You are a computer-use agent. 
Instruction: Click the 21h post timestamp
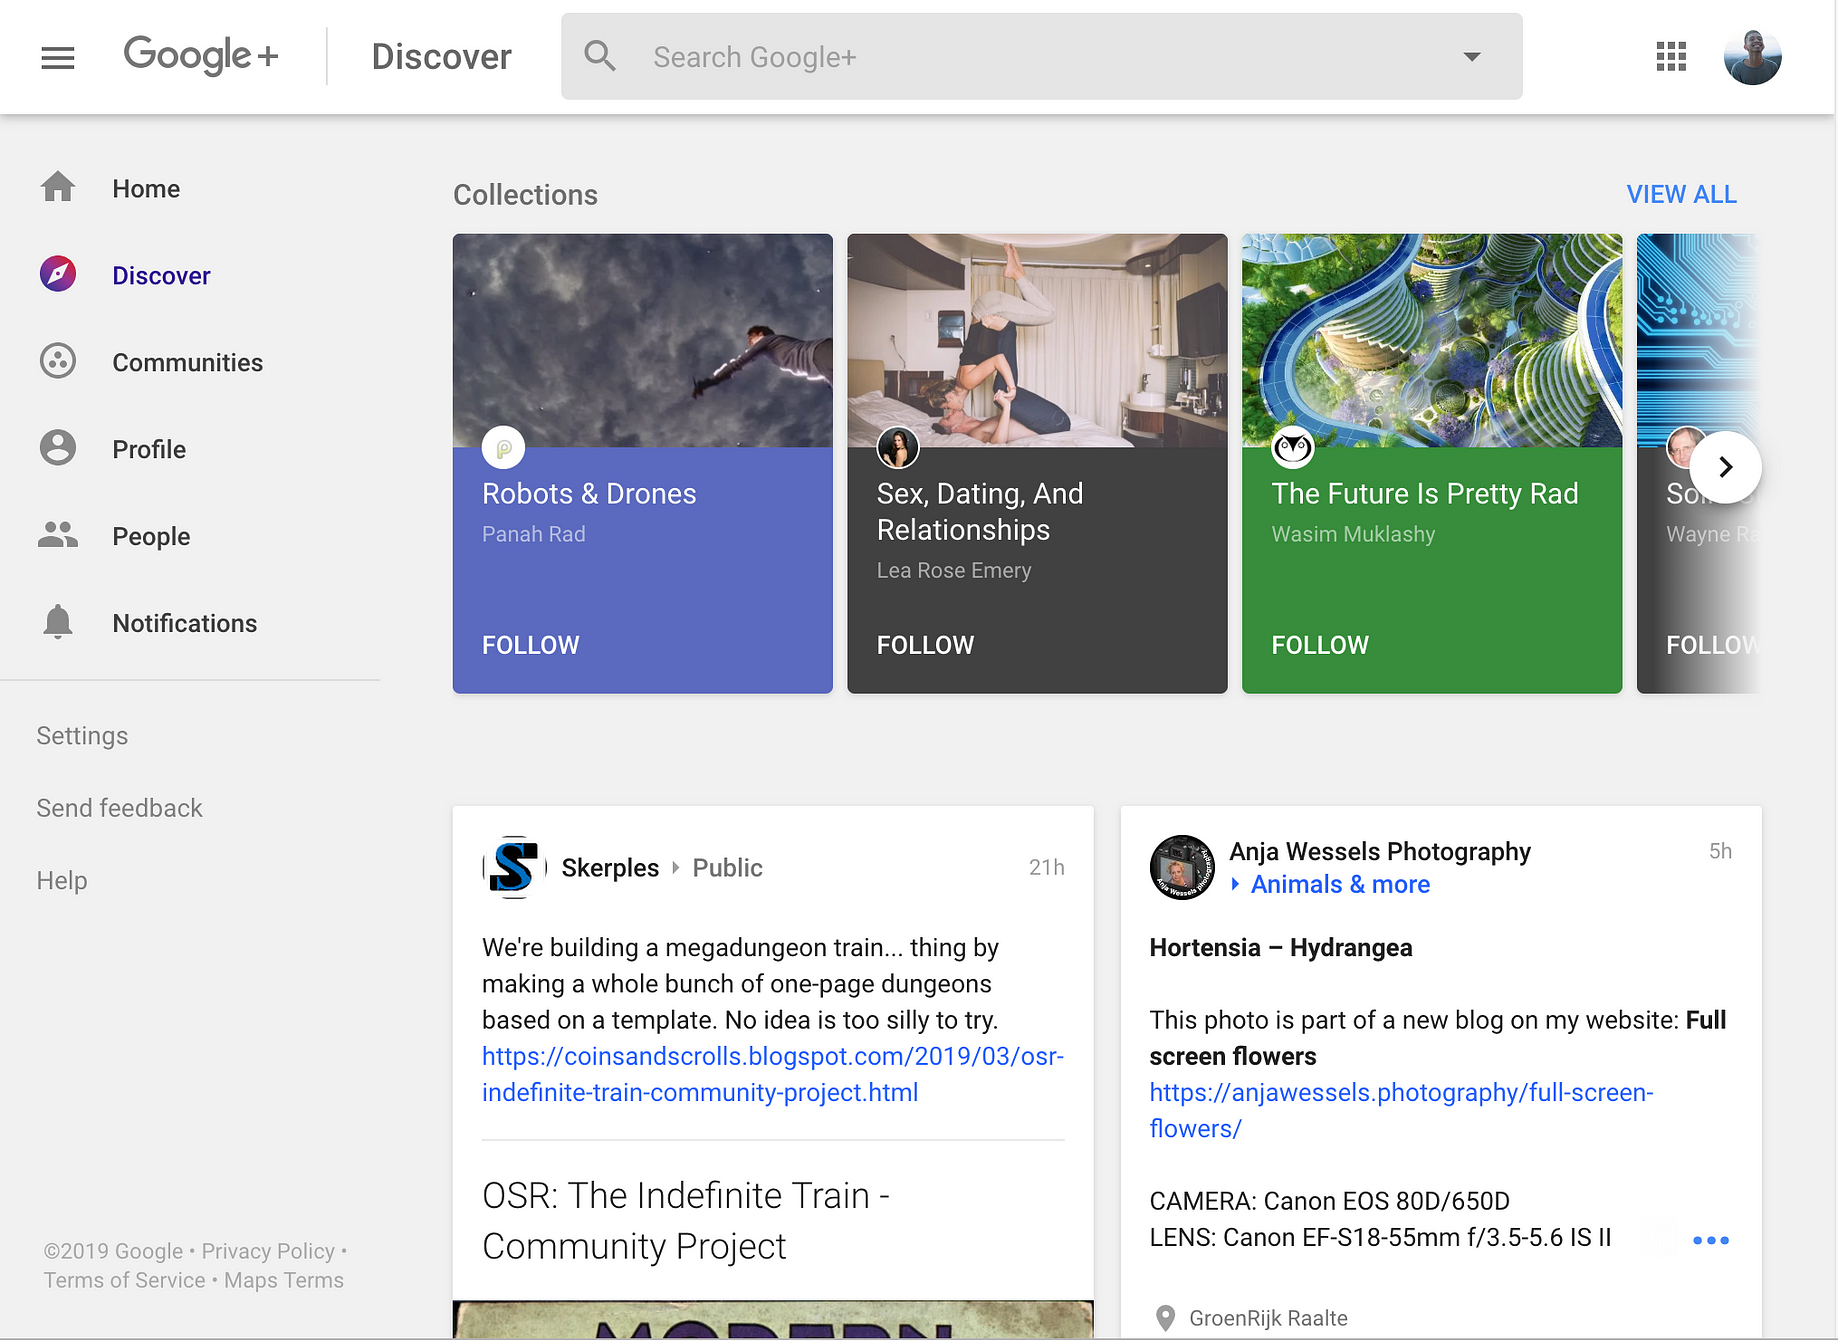click(x=1046, y=867)
